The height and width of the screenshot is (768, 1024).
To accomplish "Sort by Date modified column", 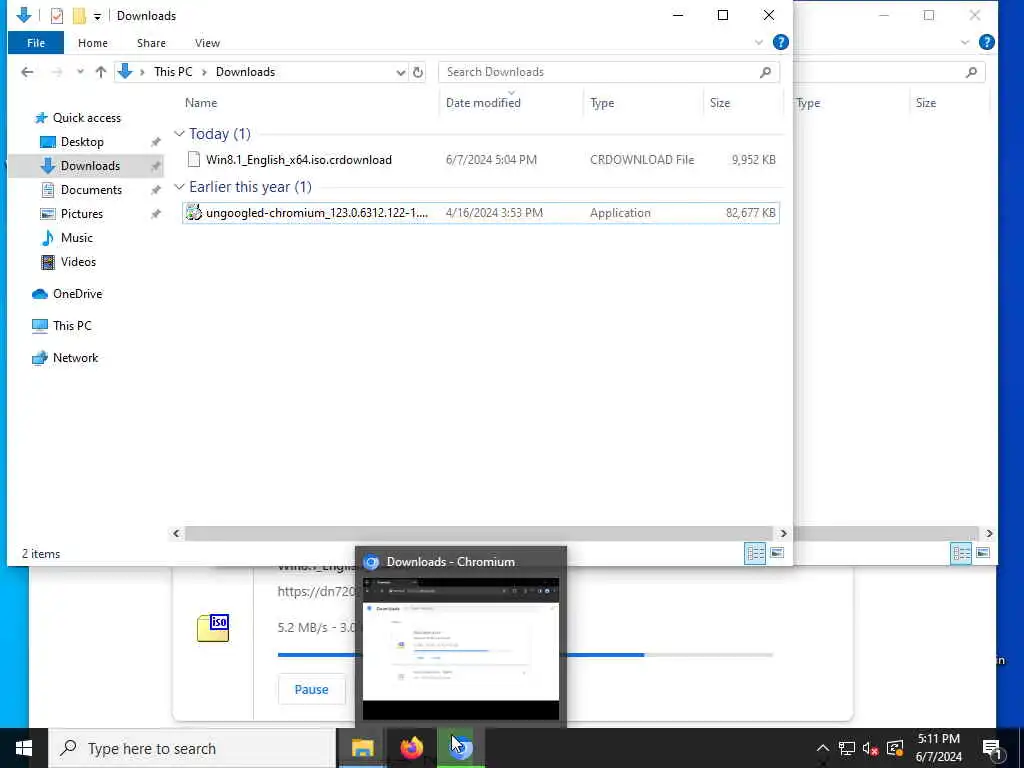I will pos(483,103).
